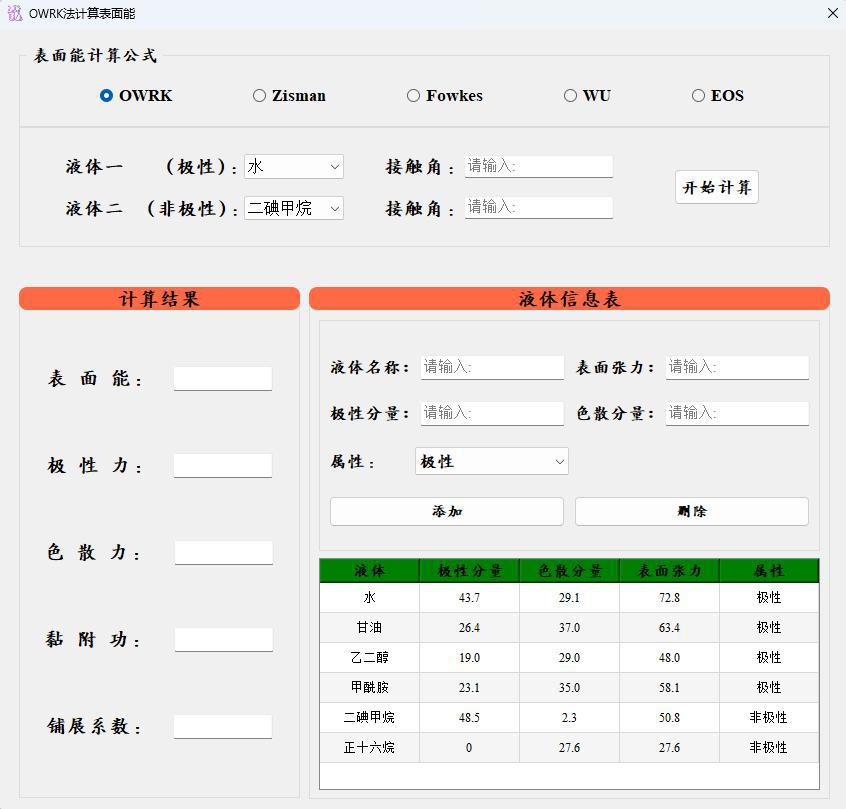The height and width of the screenshot is (809, 846).
Task: Click the 表面张力 table column header
Action: tap(669, 571)
